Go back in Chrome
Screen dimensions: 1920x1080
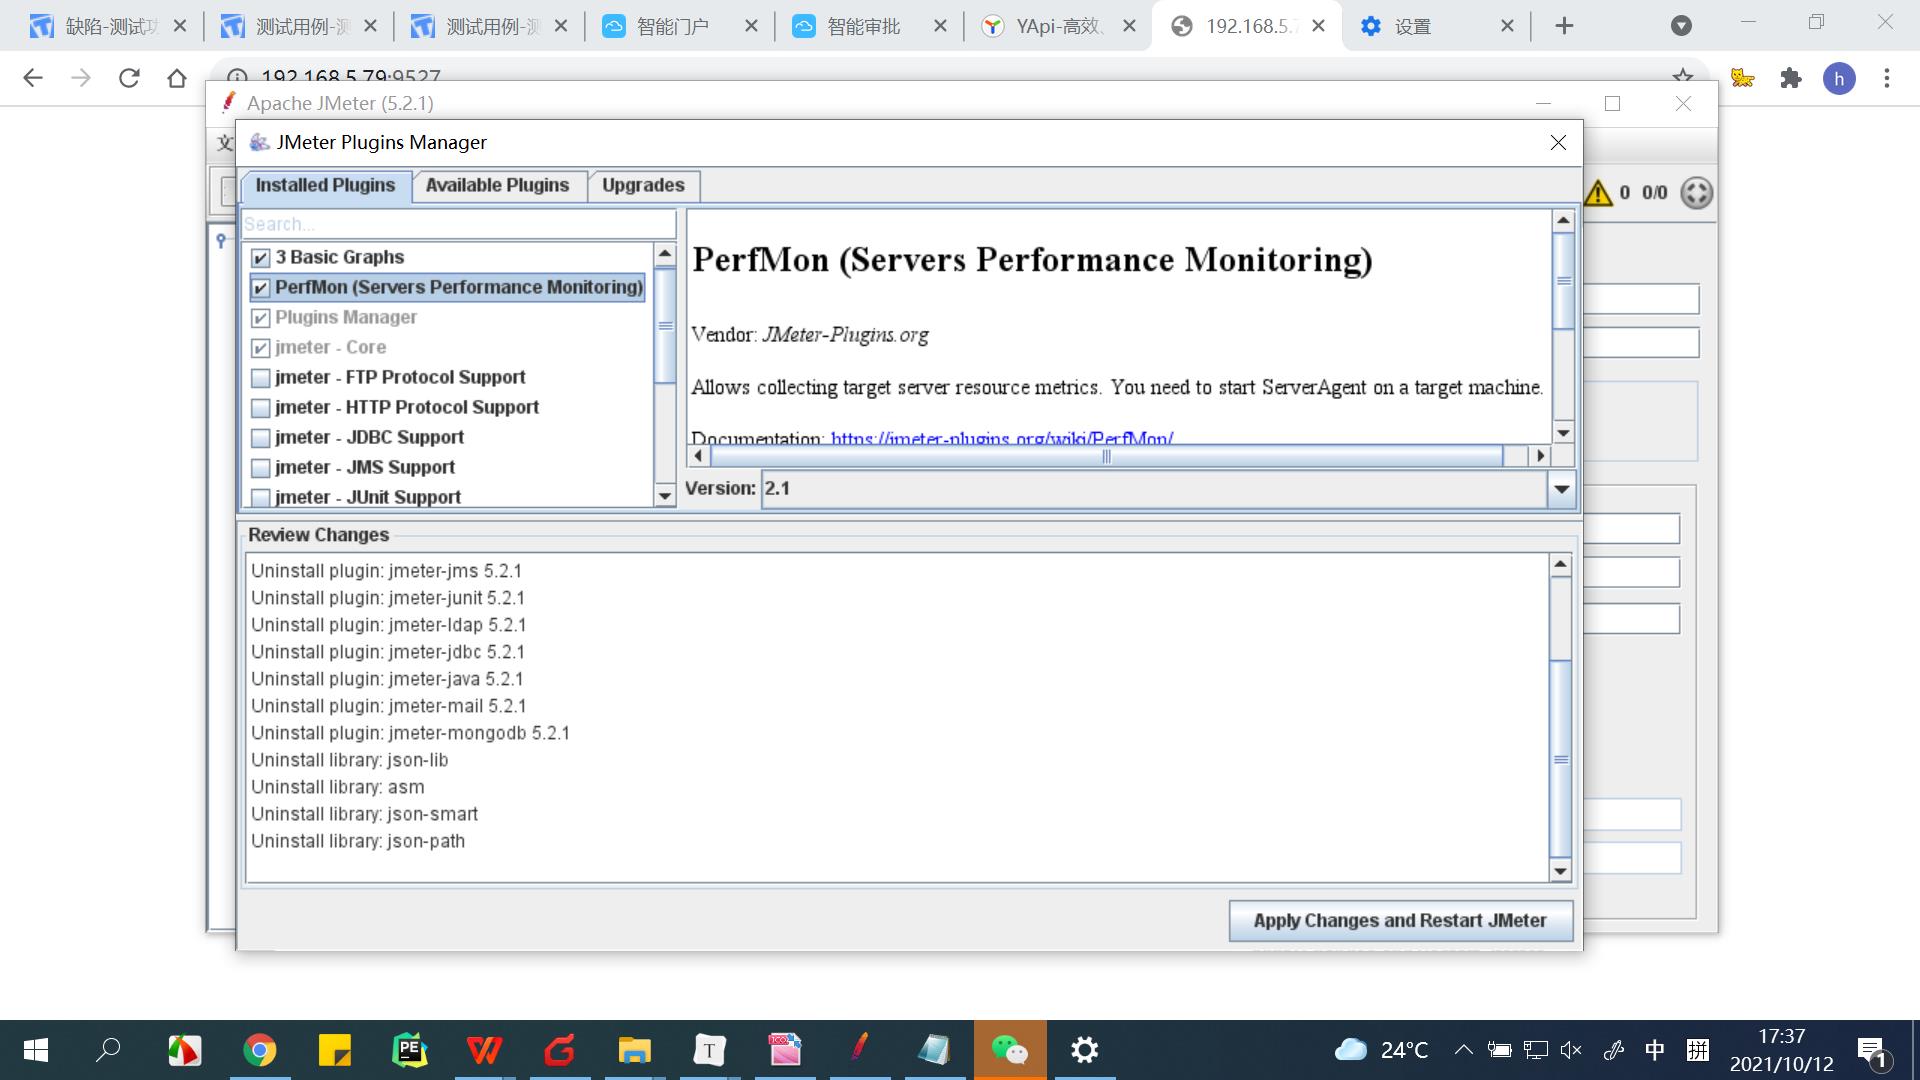pos(33,78)
